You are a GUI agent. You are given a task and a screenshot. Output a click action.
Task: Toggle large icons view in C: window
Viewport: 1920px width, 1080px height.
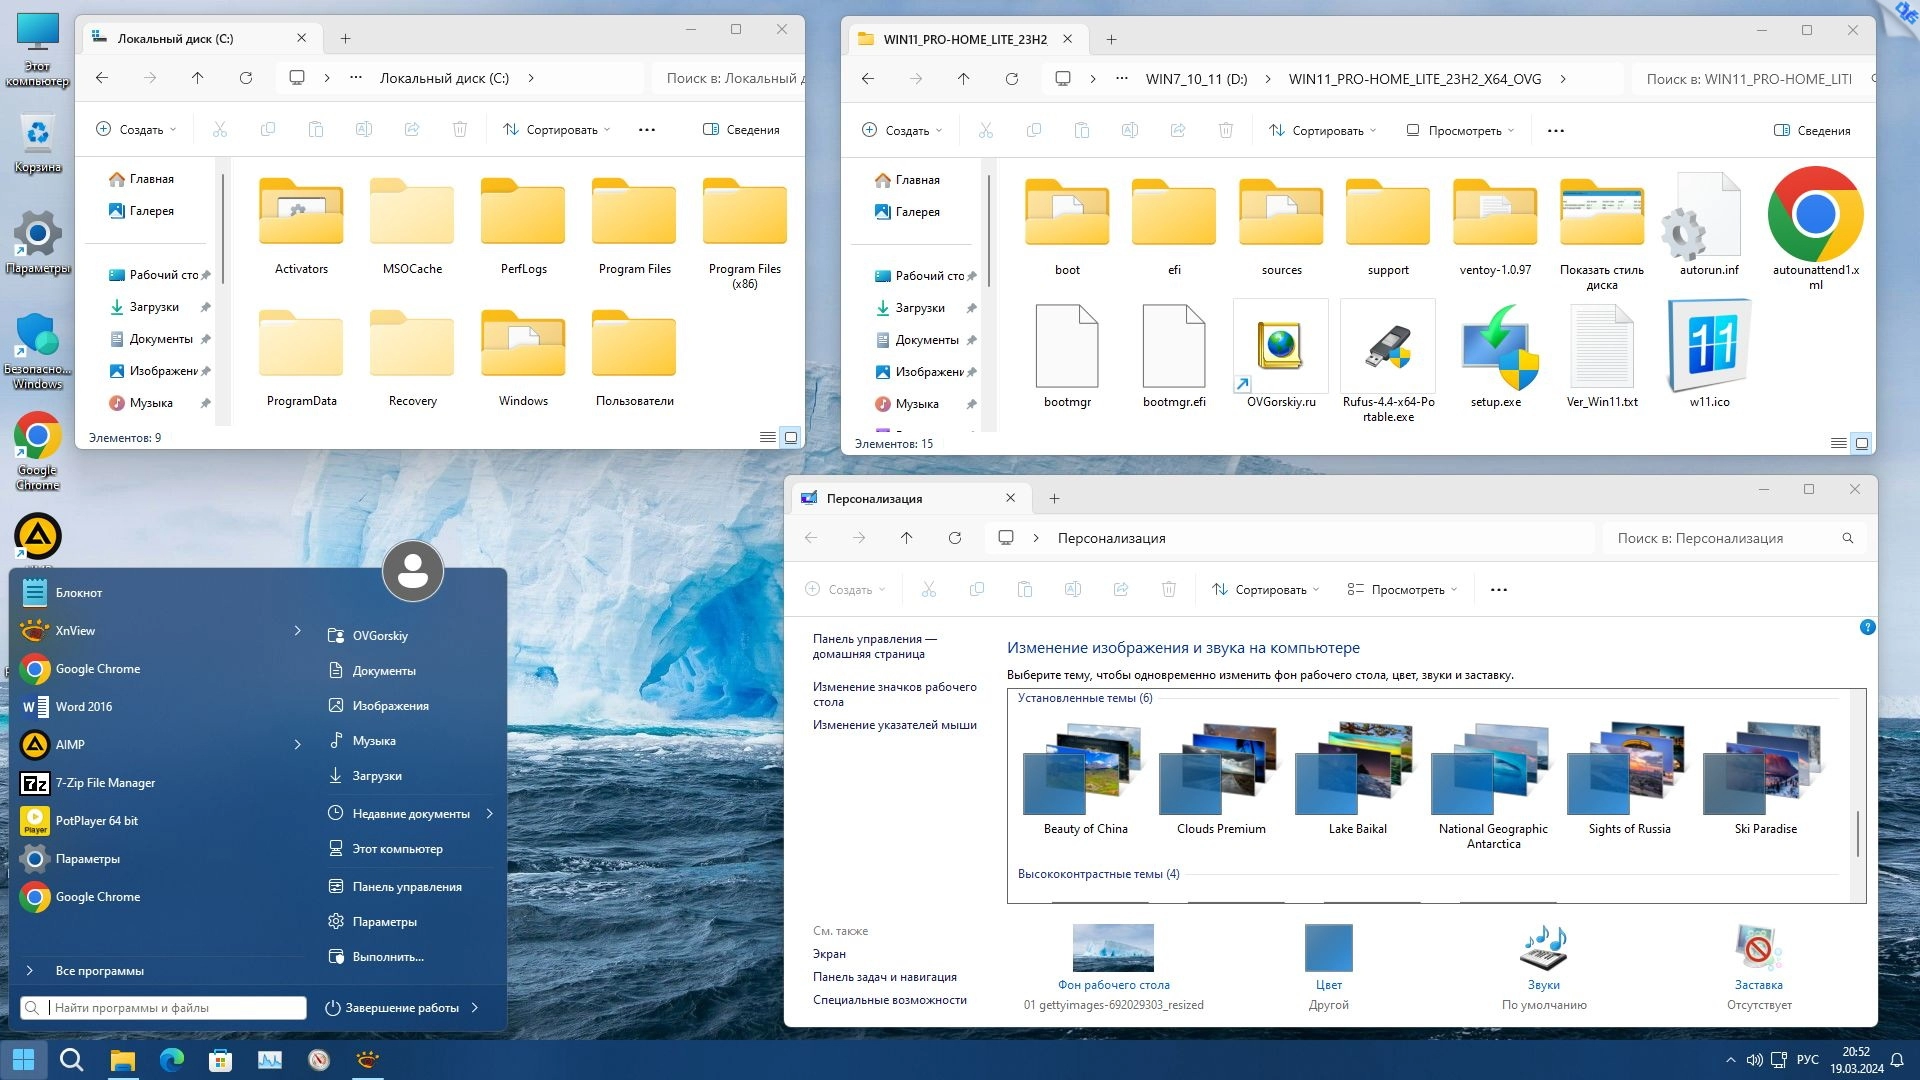tap(791, 437)
